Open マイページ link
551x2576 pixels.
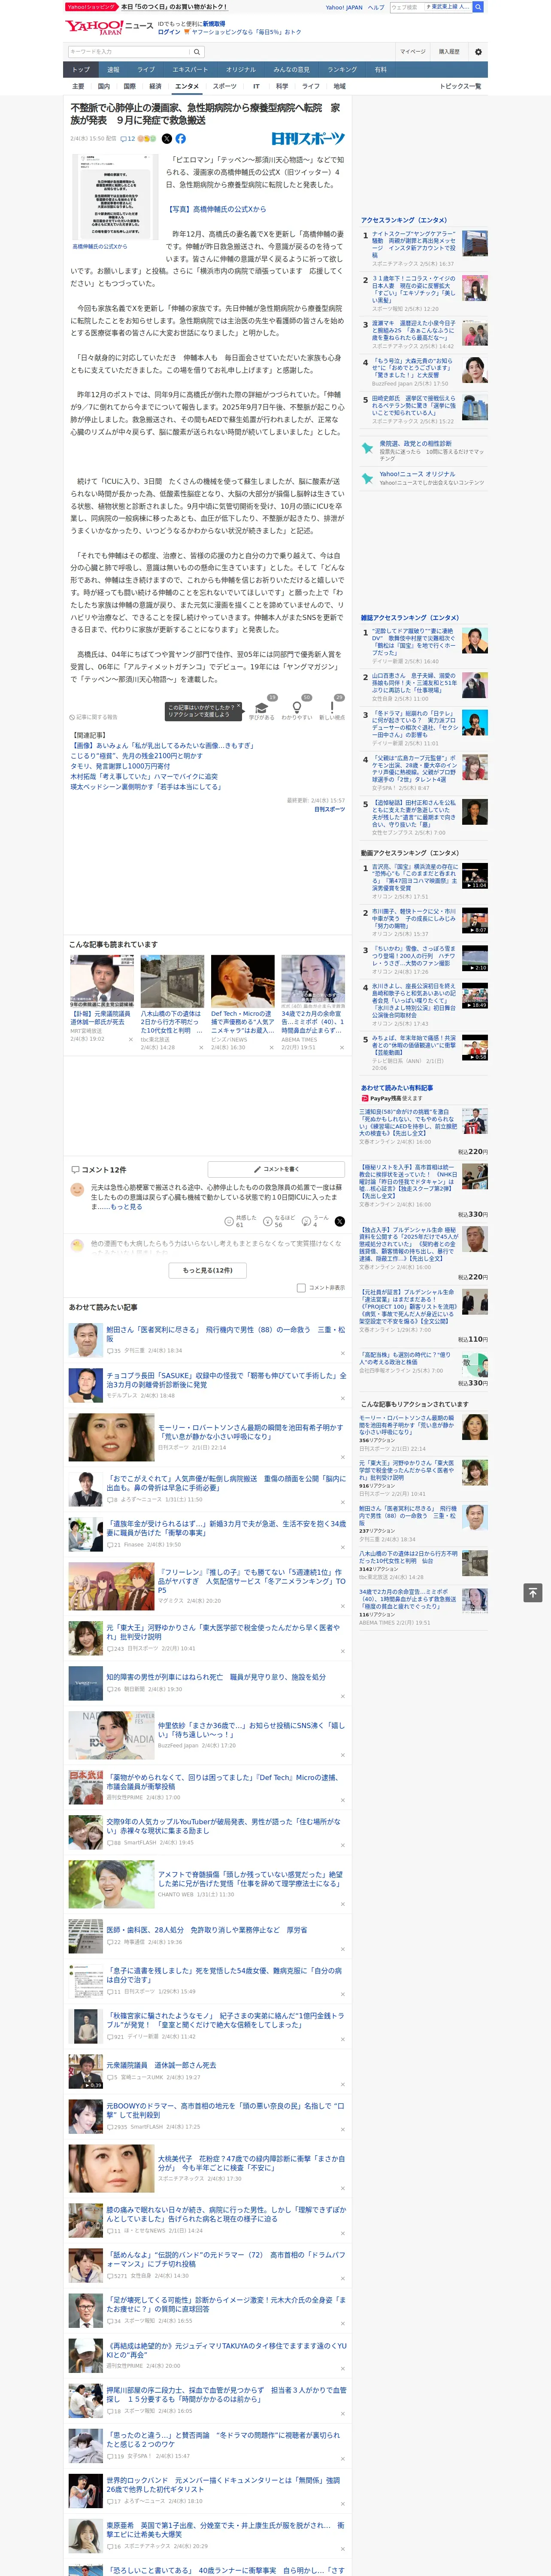[x=412, y=52]
